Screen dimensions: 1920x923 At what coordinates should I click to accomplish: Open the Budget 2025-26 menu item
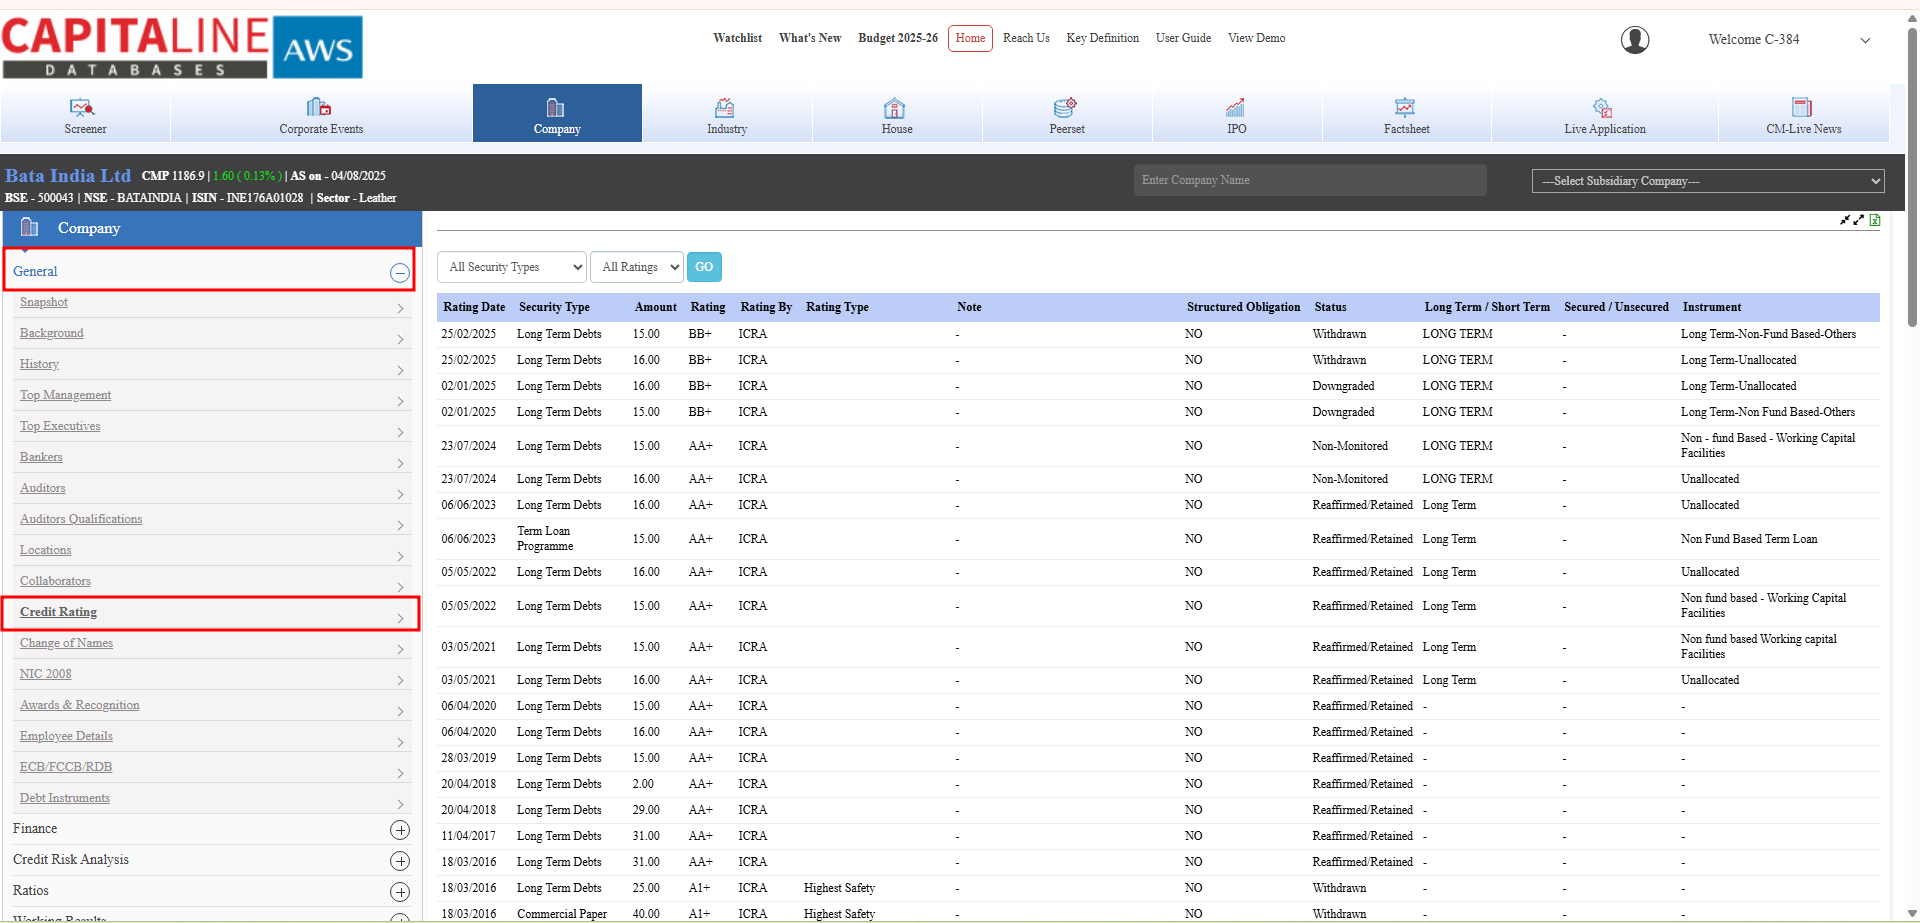tap(897, 38)
